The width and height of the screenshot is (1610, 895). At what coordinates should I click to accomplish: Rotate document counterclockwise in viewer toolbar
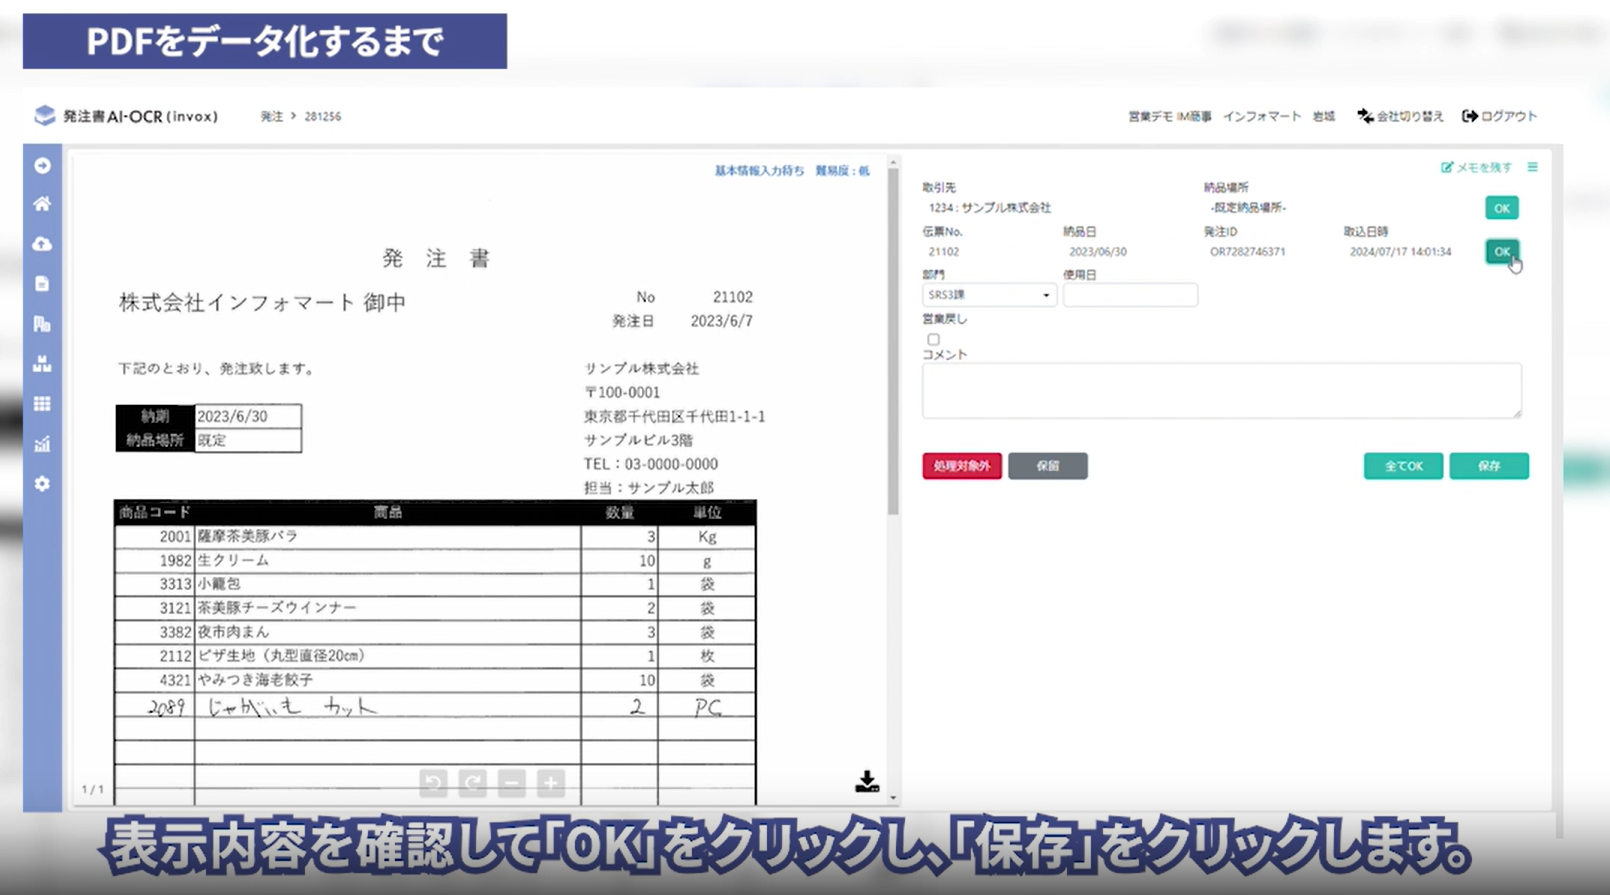(x=433, y=783)
